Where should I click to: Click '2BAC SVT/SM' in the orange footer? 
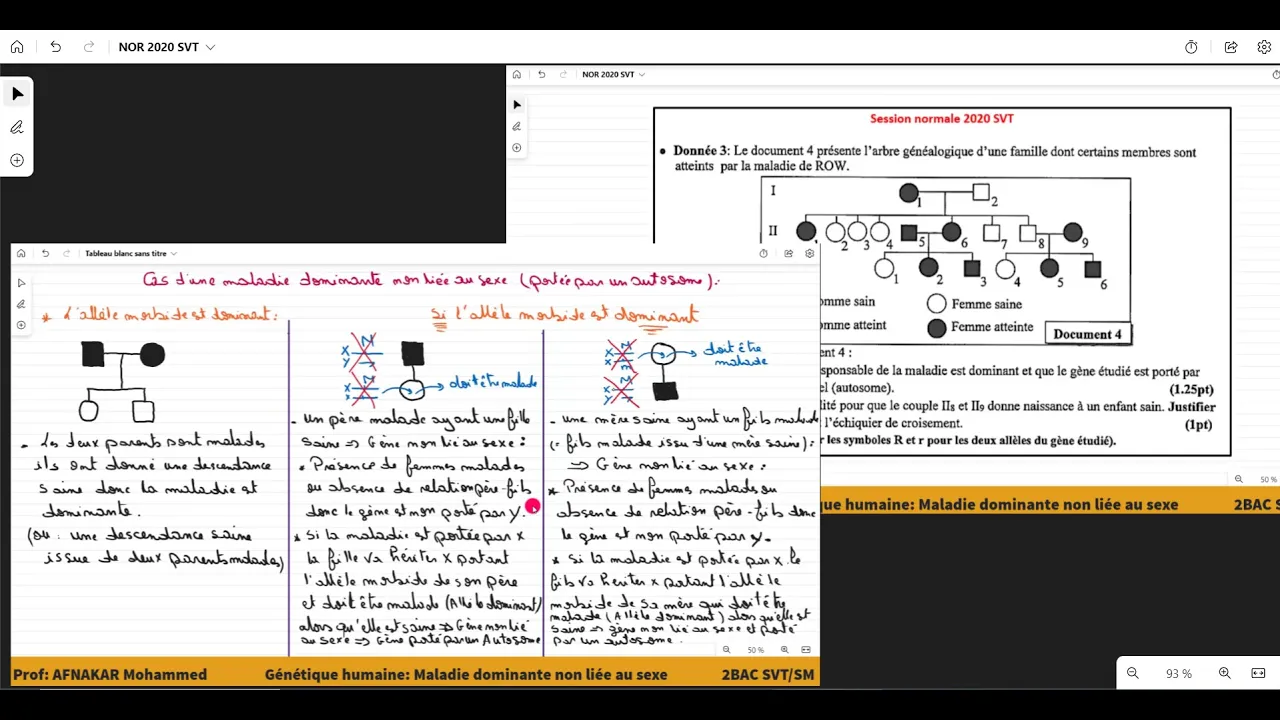(768, 675)
